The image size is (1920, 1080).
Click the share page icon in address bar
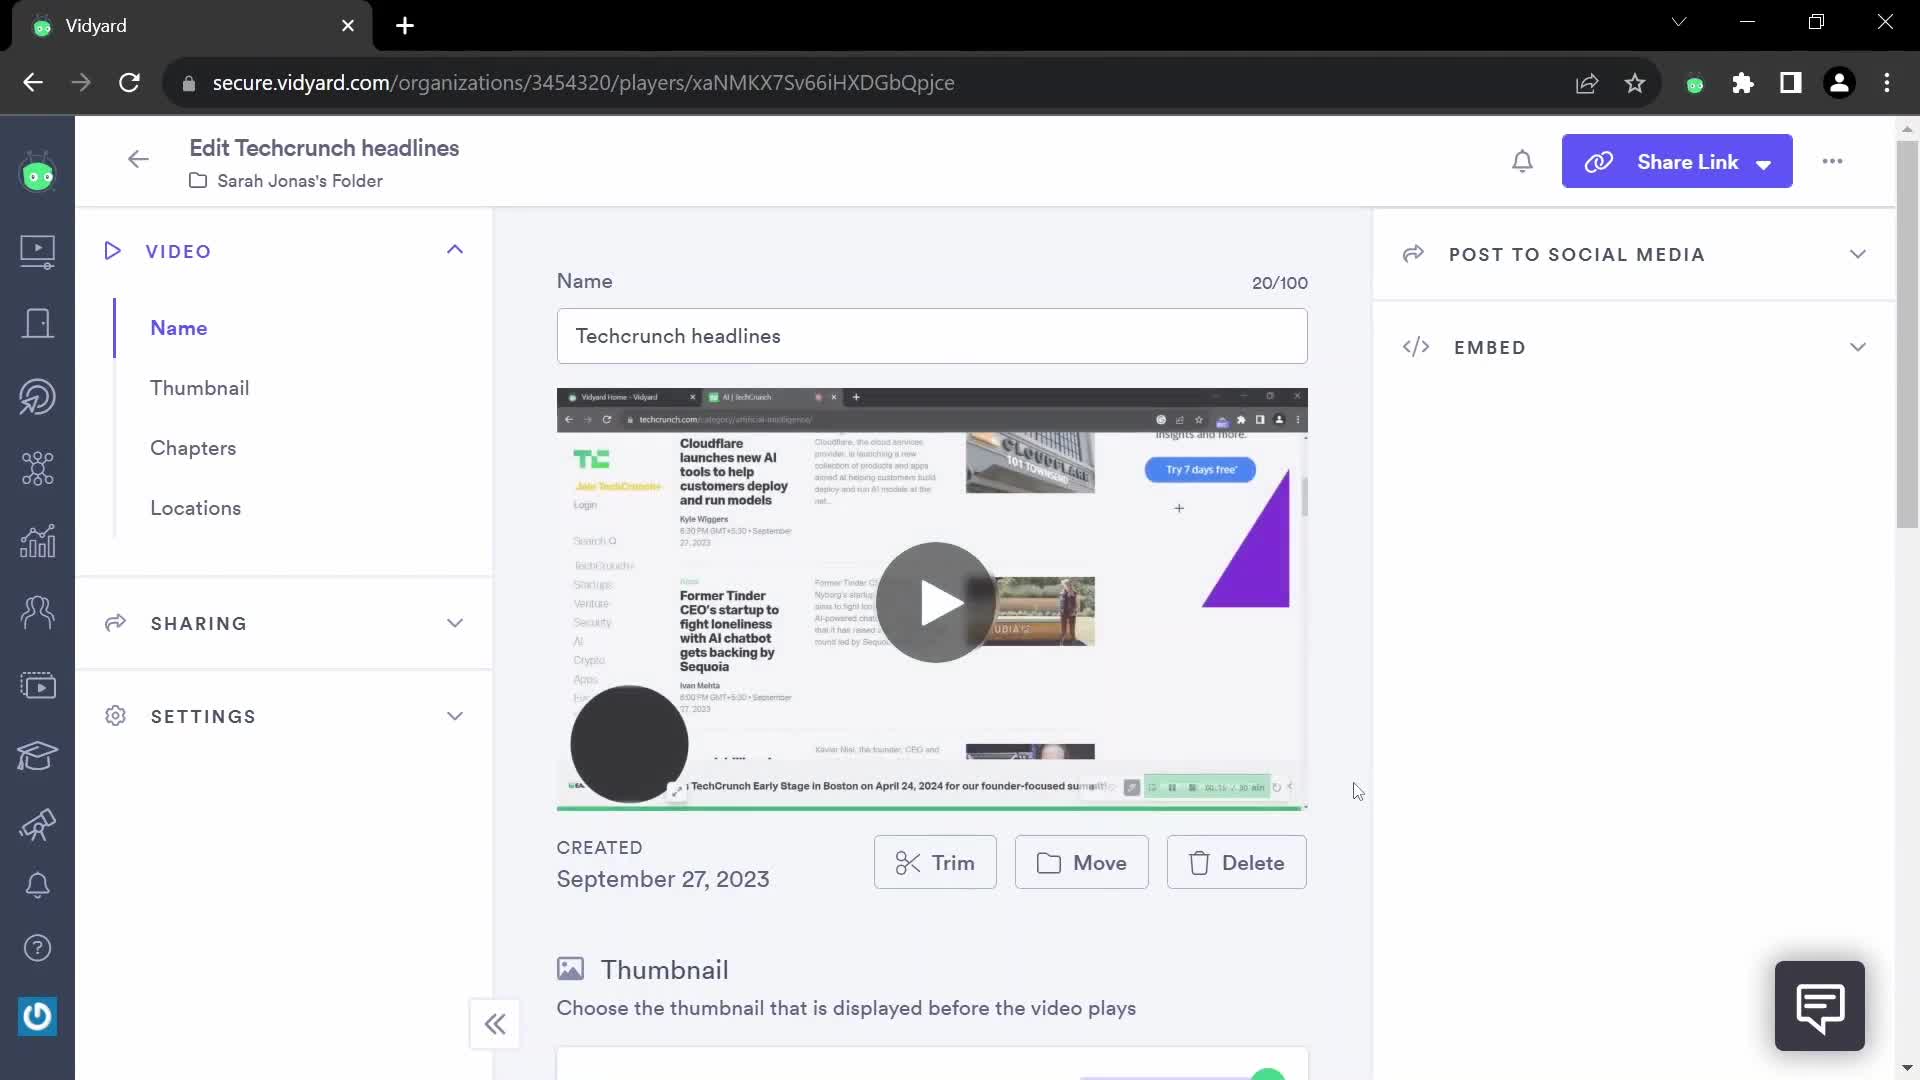1587,83
